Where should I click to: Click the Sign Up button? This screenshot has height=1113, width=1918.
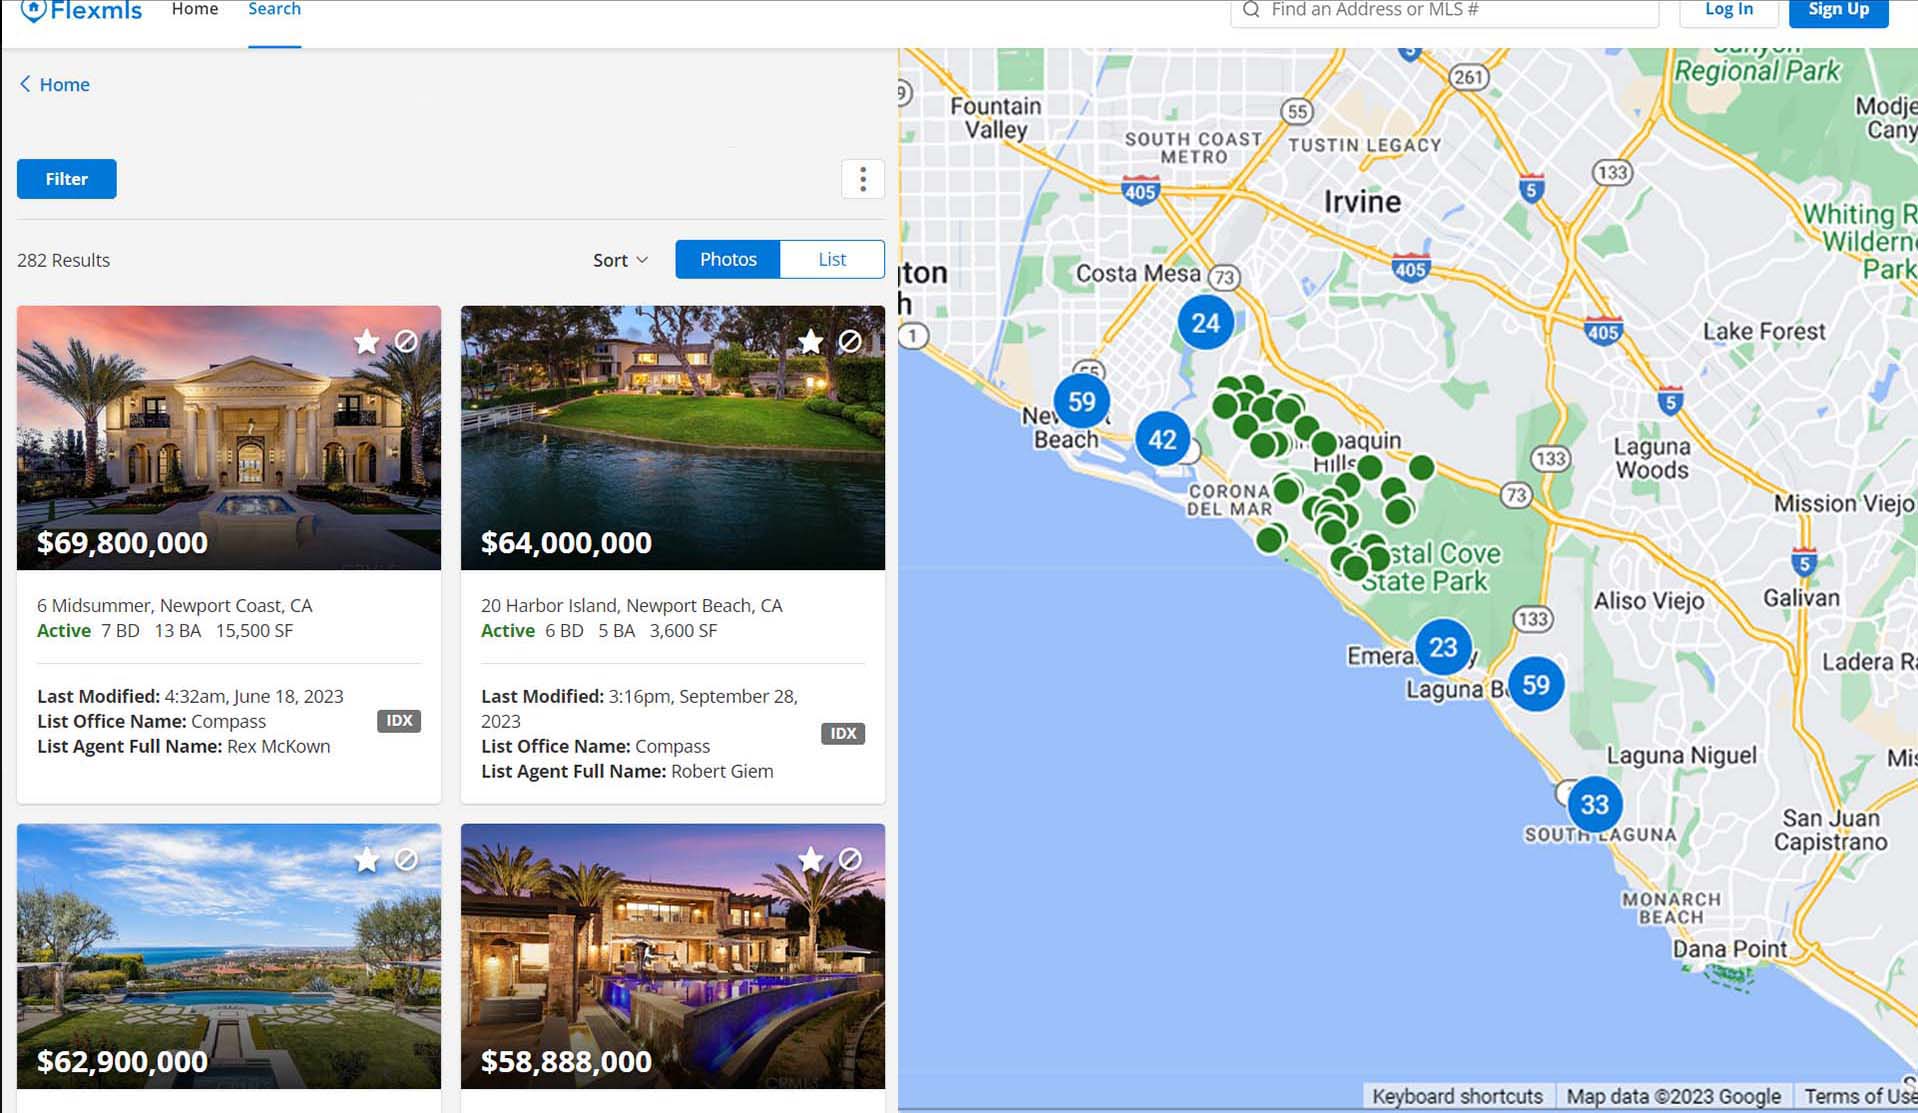1836,9
